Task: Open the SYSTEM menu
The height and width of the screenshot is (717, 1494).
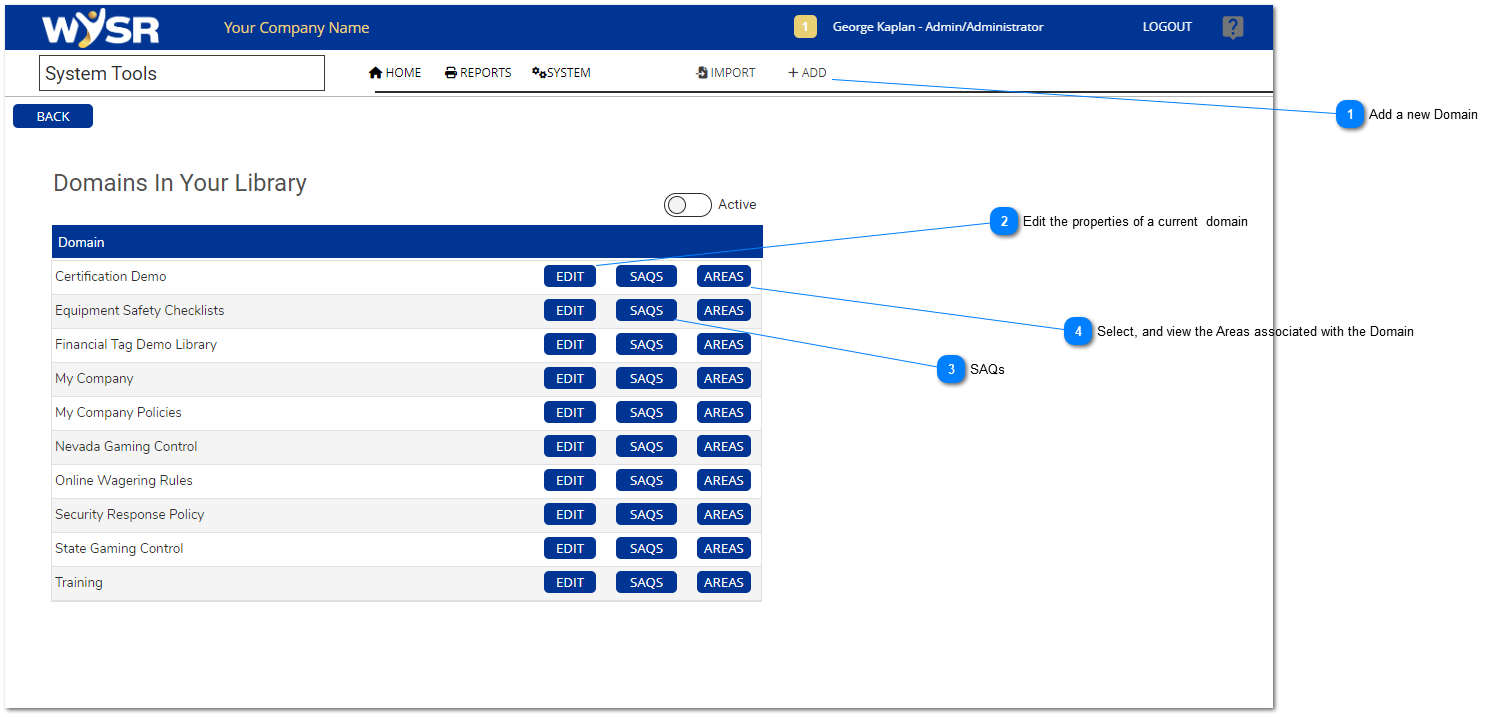Action: 568,72
